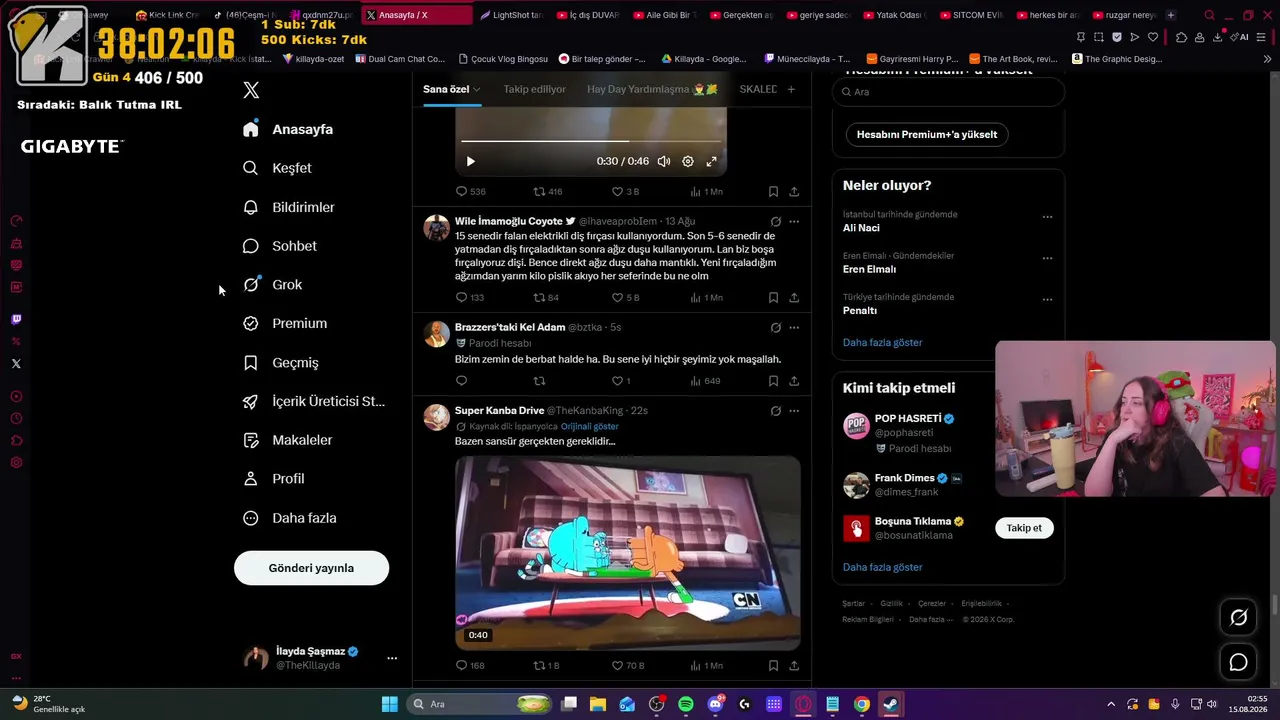Bookmark the Super Kanba Drive post
This screenshot has width=1280, height=720.
pyautogui.click(x=773, y=665)
